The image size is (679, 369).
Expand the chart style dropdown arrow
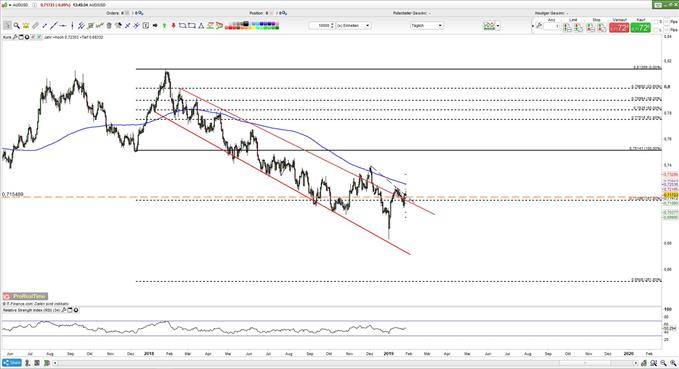click(498, 26)
